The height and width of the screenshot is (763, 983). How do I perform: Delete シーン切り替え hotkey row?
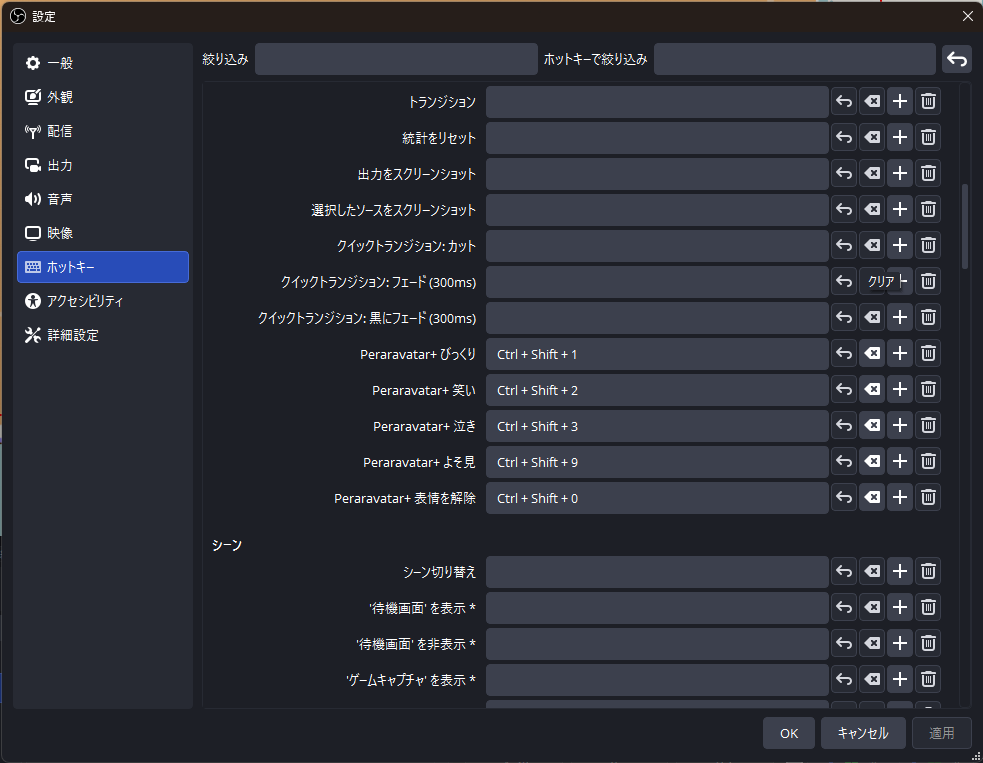click(x=928, y=571)
